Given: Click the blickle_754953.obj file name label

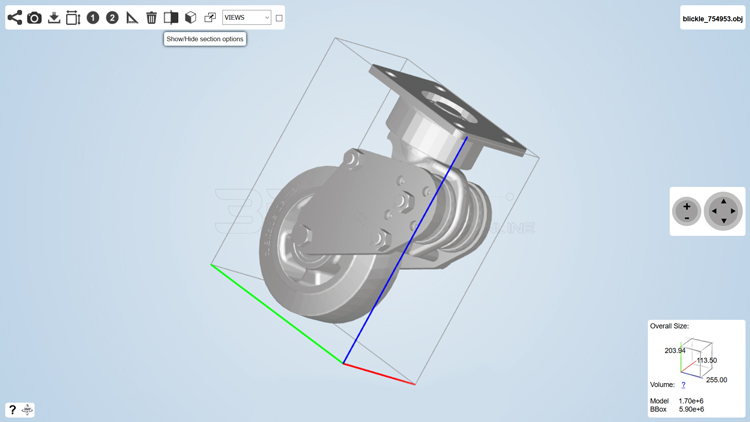Looking at the screenshot, I should (712, 19).
